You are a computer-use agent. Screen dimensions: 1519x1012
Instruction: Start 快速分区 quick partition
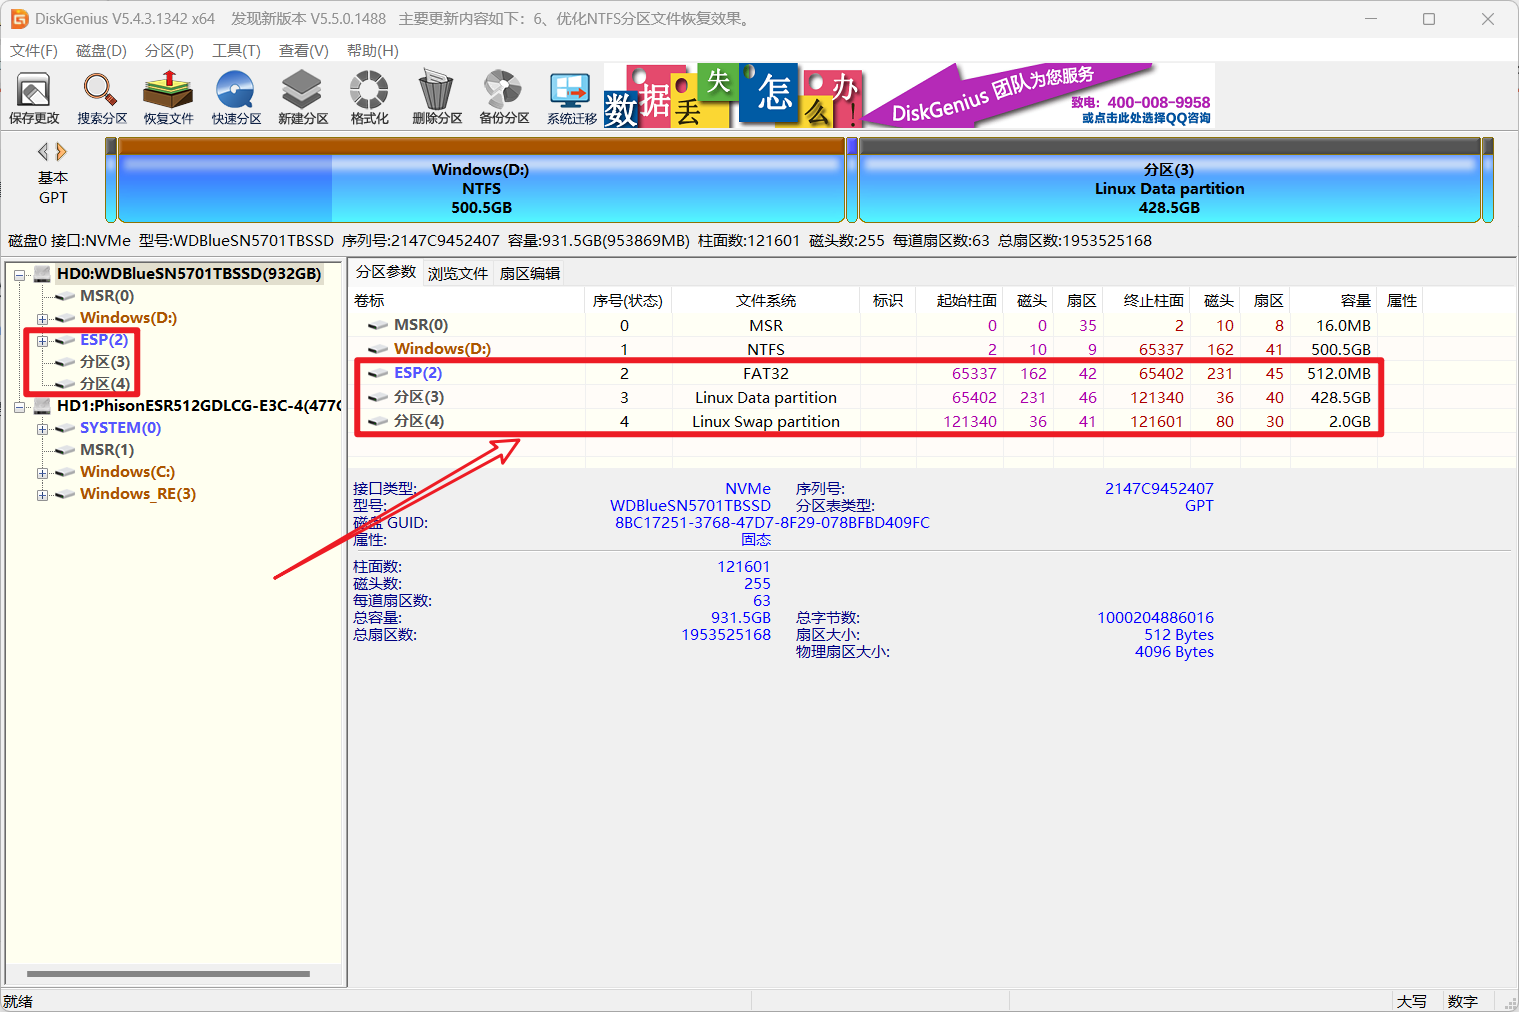point(235,97)
